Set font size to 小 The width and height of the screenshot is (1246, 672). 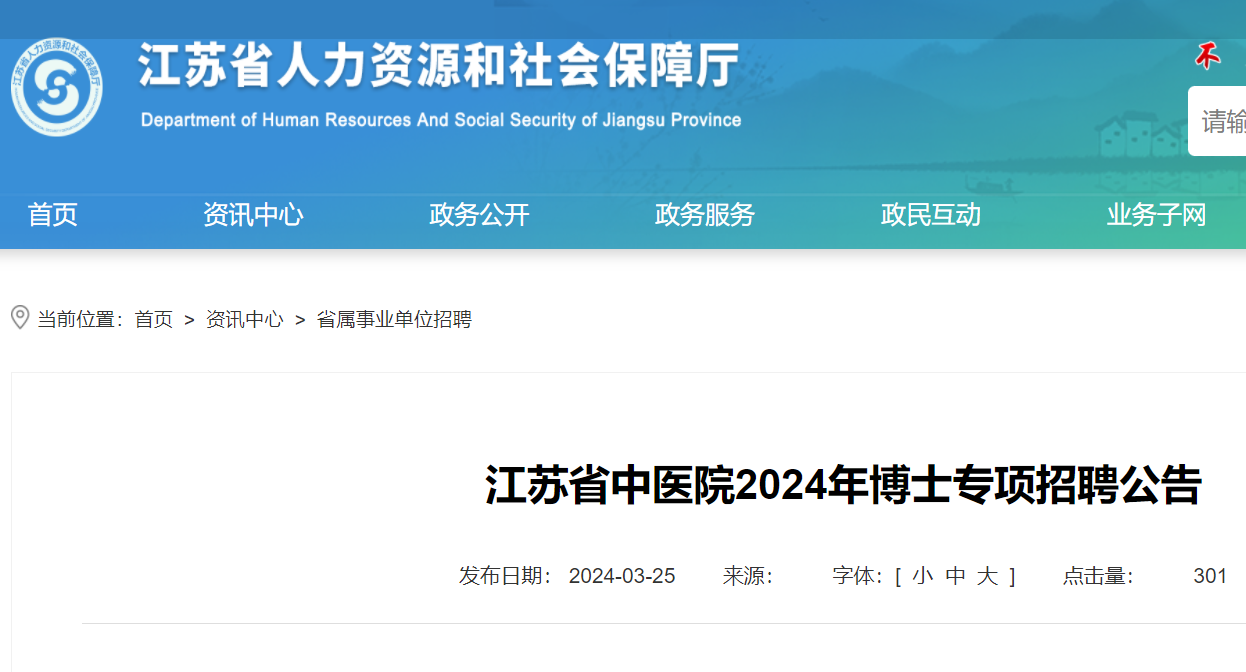click(922, 576)
